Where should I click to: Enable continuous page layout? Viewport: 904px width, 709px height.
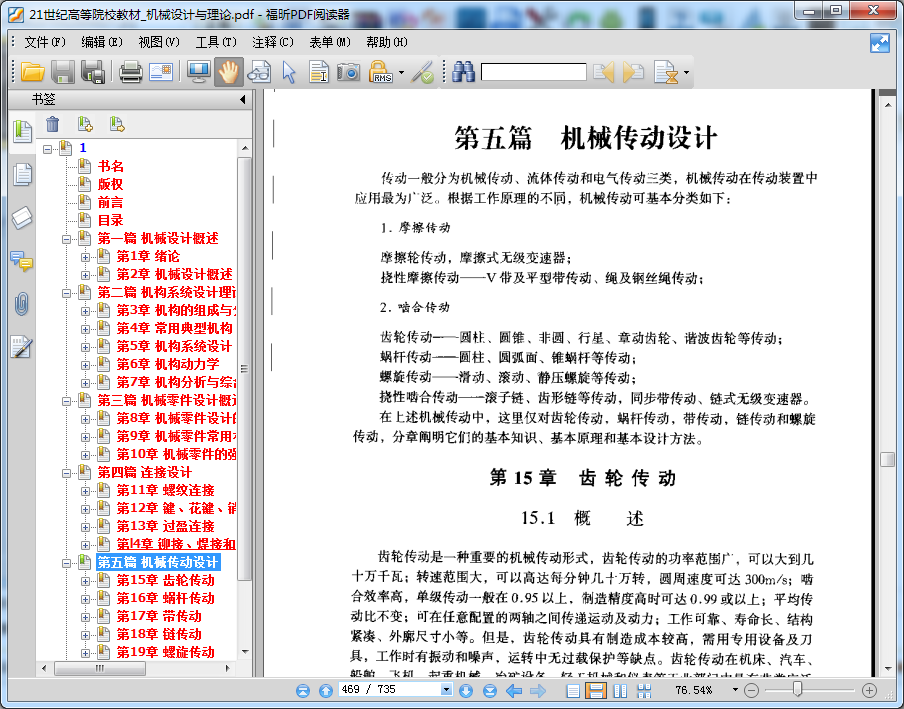click(596, 691)
